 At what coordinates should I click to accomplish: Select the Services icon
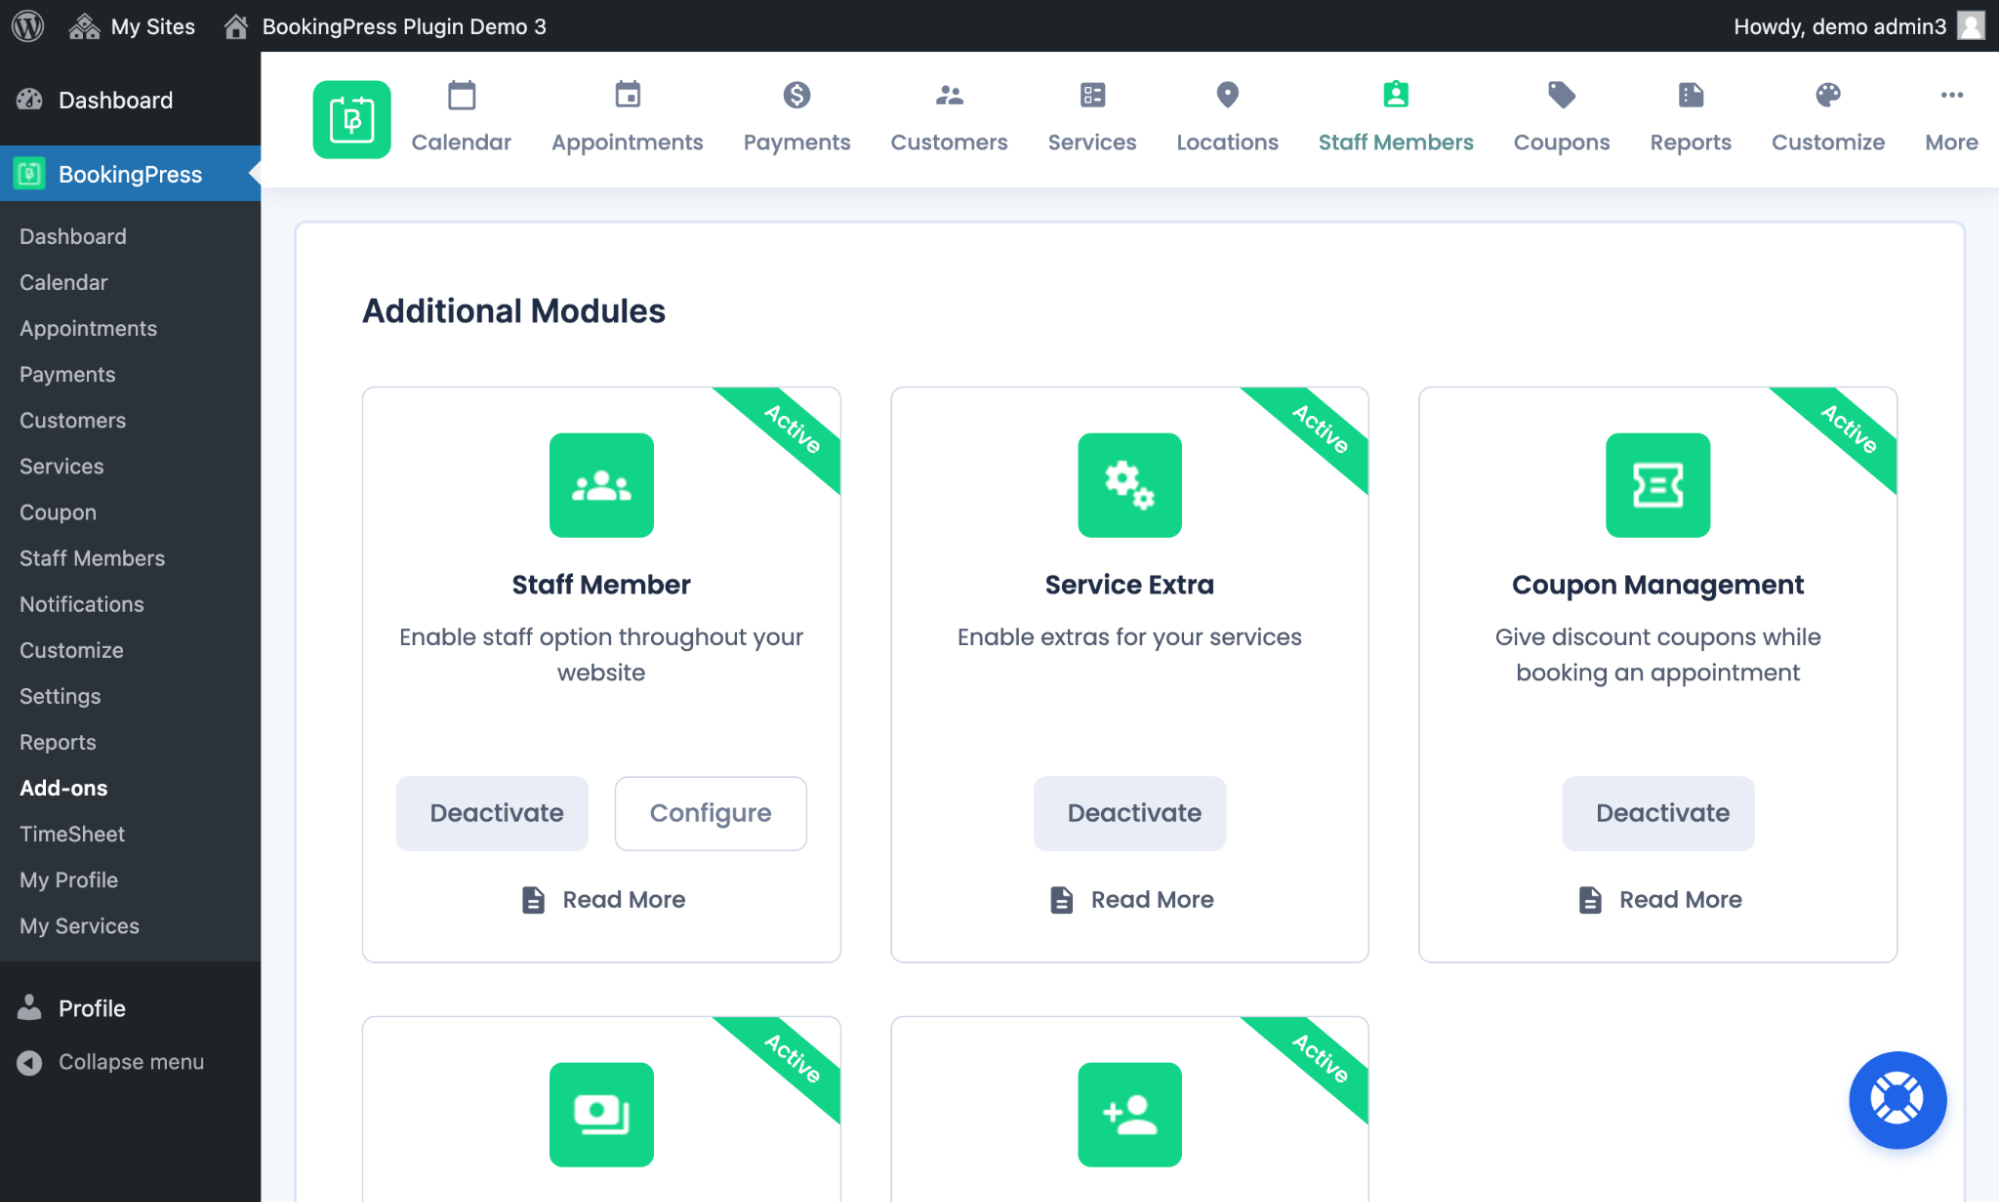click(1091, 95)
